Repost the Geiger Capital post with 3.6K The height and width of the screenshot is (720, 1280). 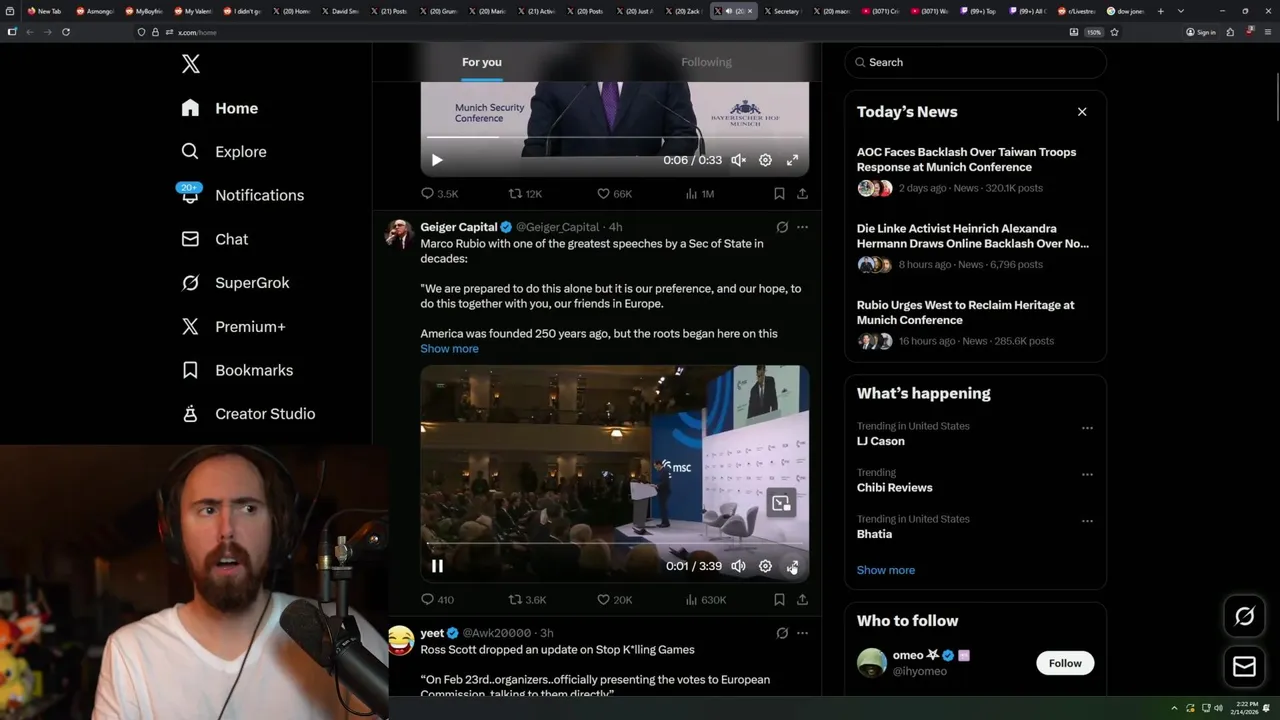[527, 600]
